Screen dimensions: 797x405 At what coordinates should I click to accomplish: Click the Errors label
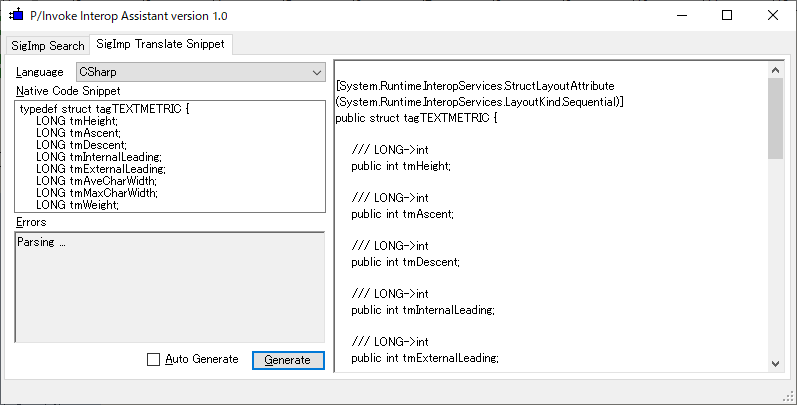[31, 222]
